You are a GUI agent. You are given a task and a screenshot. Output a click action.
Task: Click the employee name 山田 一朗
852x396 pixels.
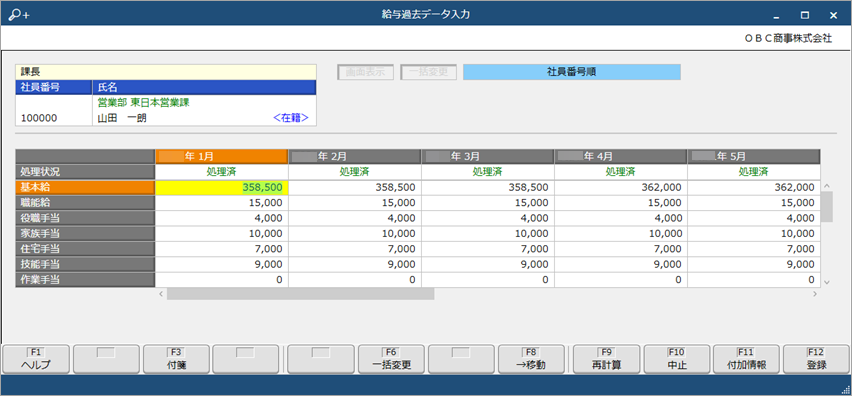pyautogui.click(x=122, y=118)
